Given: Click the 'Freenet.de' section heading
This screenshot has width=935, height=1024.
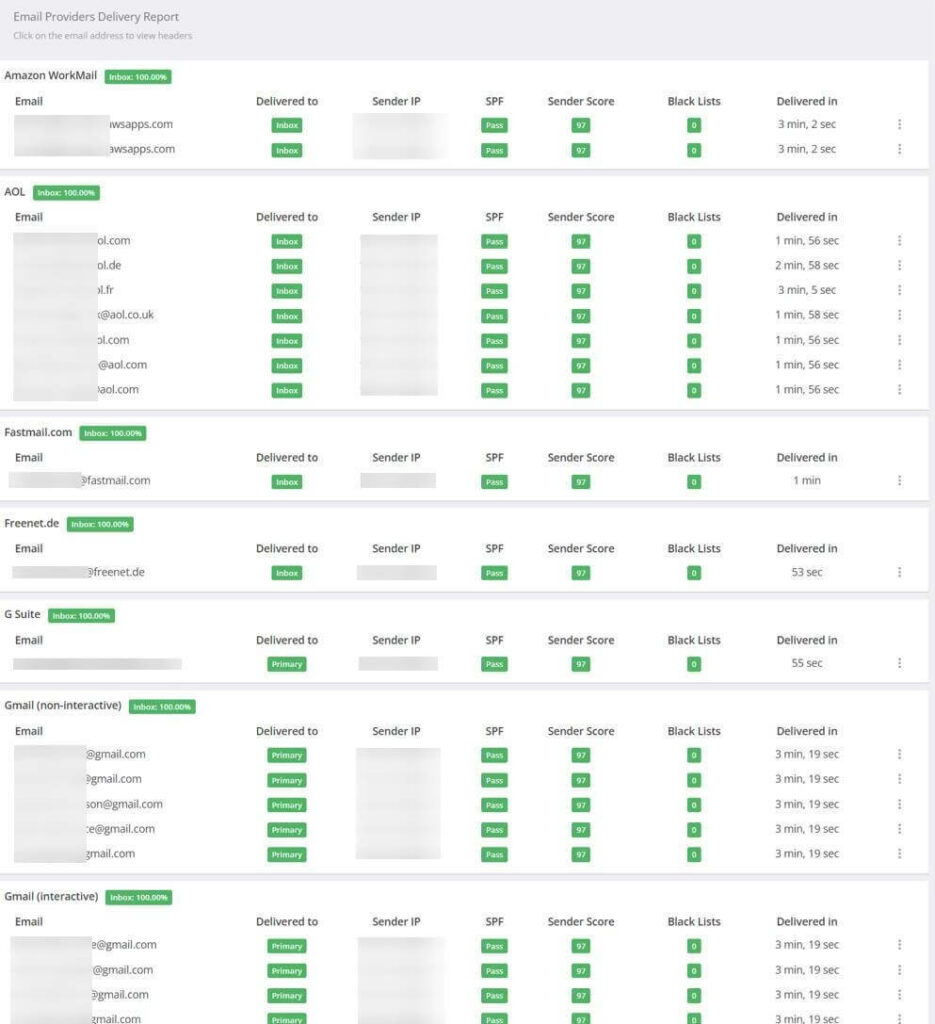Looking at the screenshot, I should pos(31,523).
